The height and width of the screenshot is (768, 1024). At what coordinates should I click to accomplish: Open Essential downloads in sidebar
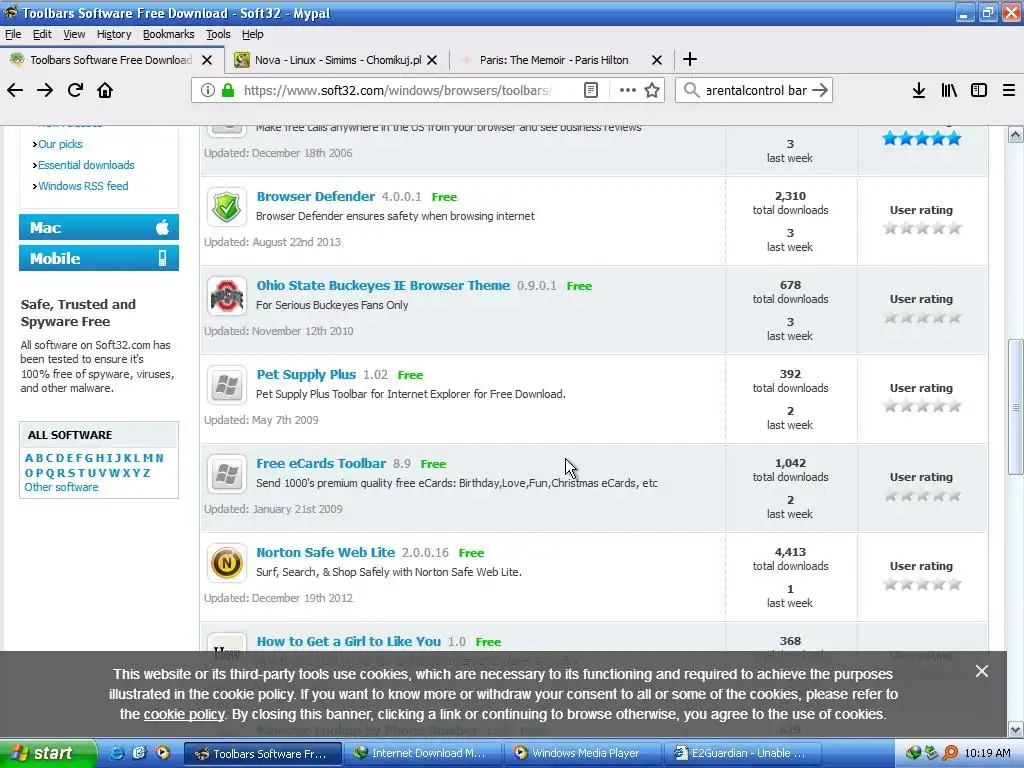pyautogui.click(x=86, y=165)
